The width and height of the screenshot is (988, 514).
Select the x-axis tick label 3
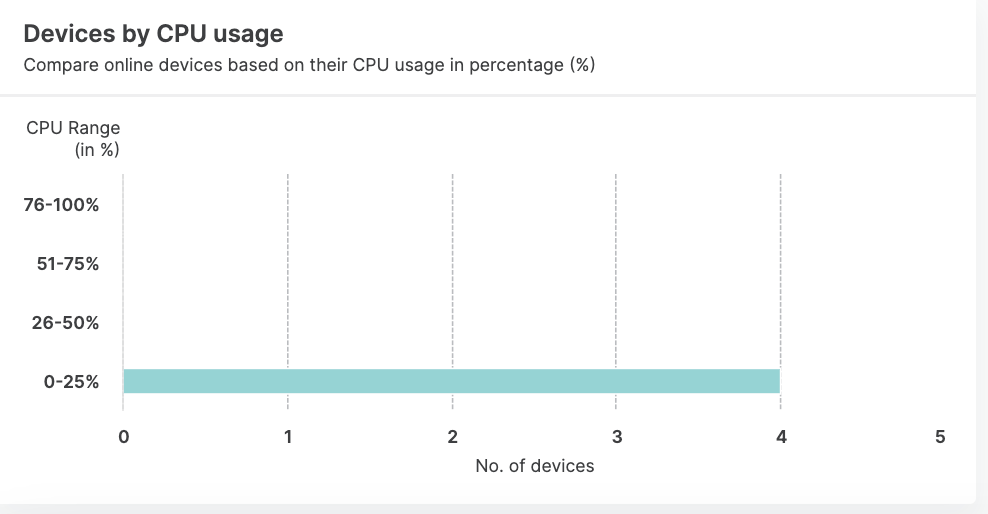point(617,437)
